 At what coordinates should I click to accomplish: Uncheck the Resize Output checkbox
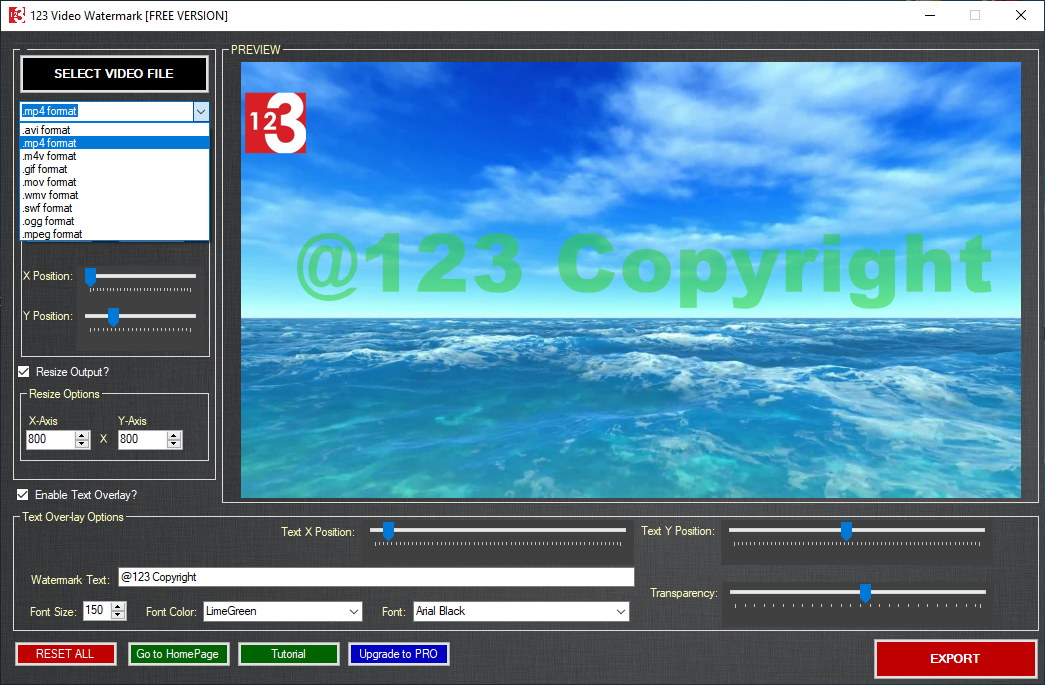point(24,372)
